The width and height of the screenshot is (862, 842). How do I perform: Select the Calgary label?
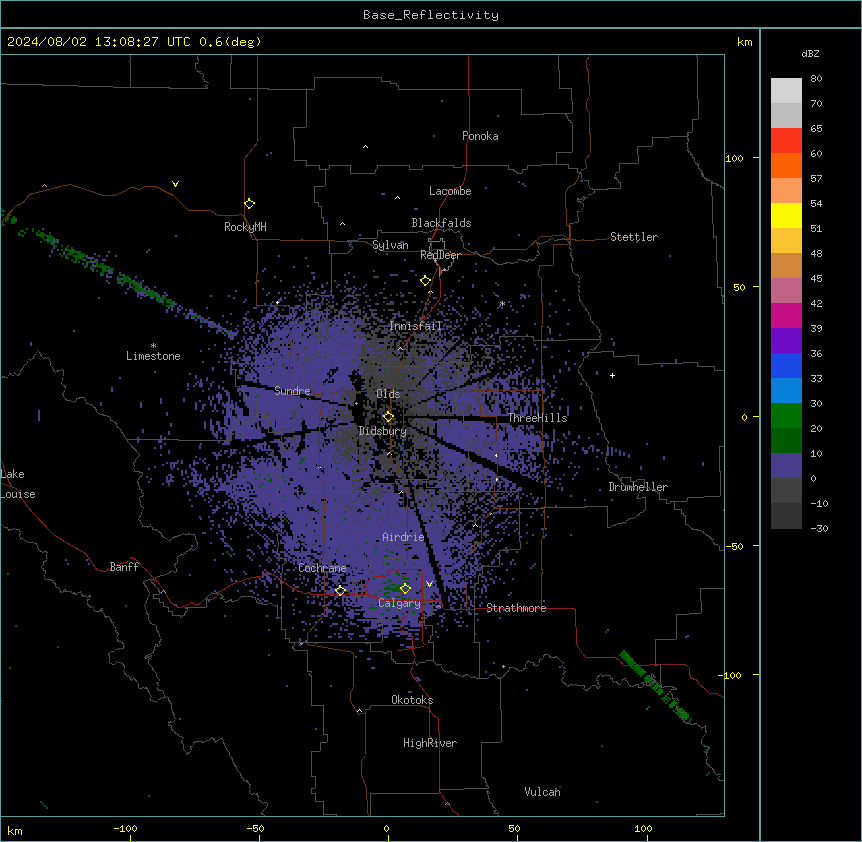pyautogui.click(x=400, y=603)
